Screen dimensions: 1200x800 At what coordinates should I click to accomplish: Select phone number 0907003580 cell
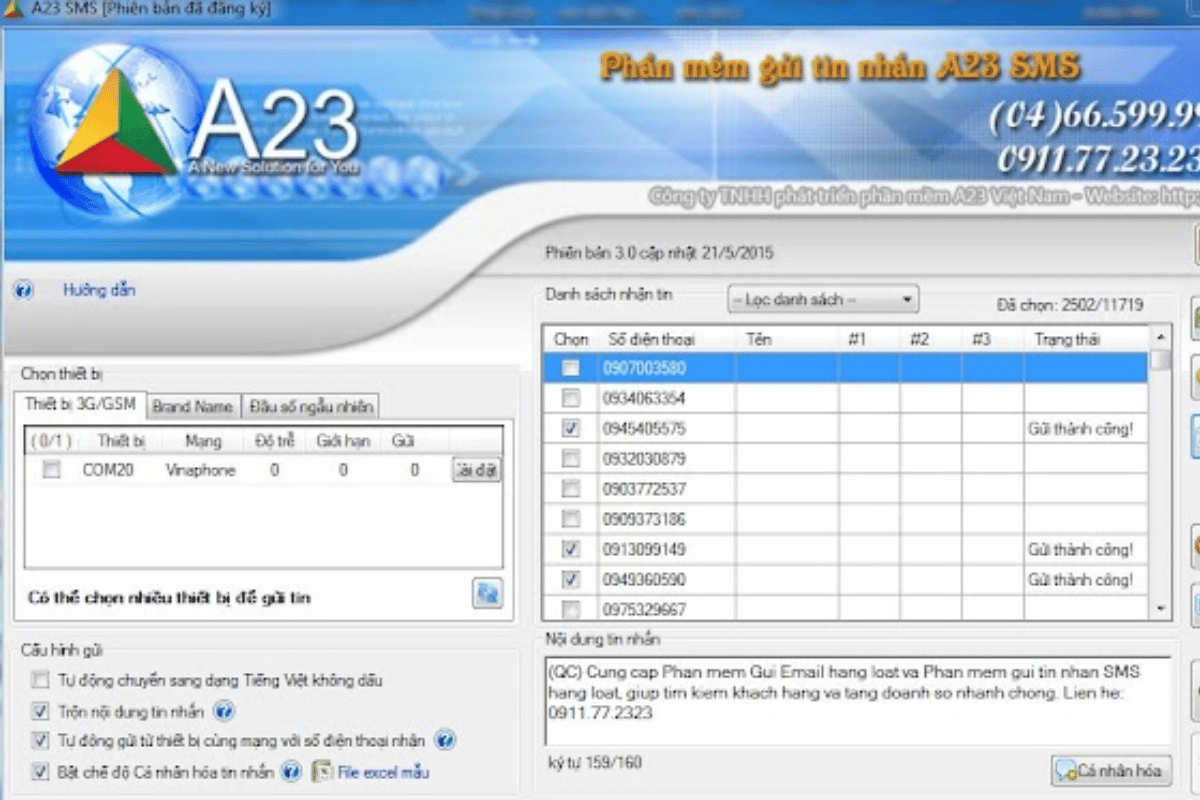click(668, 368)
